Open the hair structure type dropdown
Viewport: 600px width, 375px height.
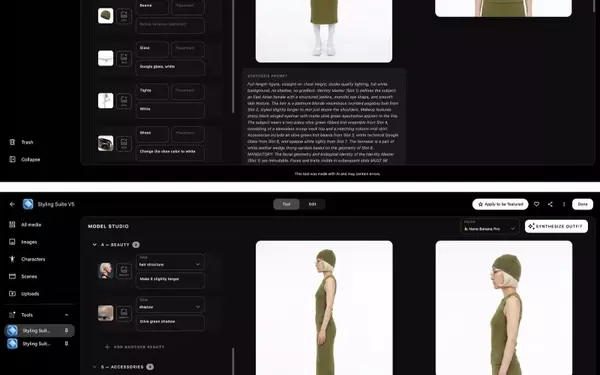click(x=170, y=262)
